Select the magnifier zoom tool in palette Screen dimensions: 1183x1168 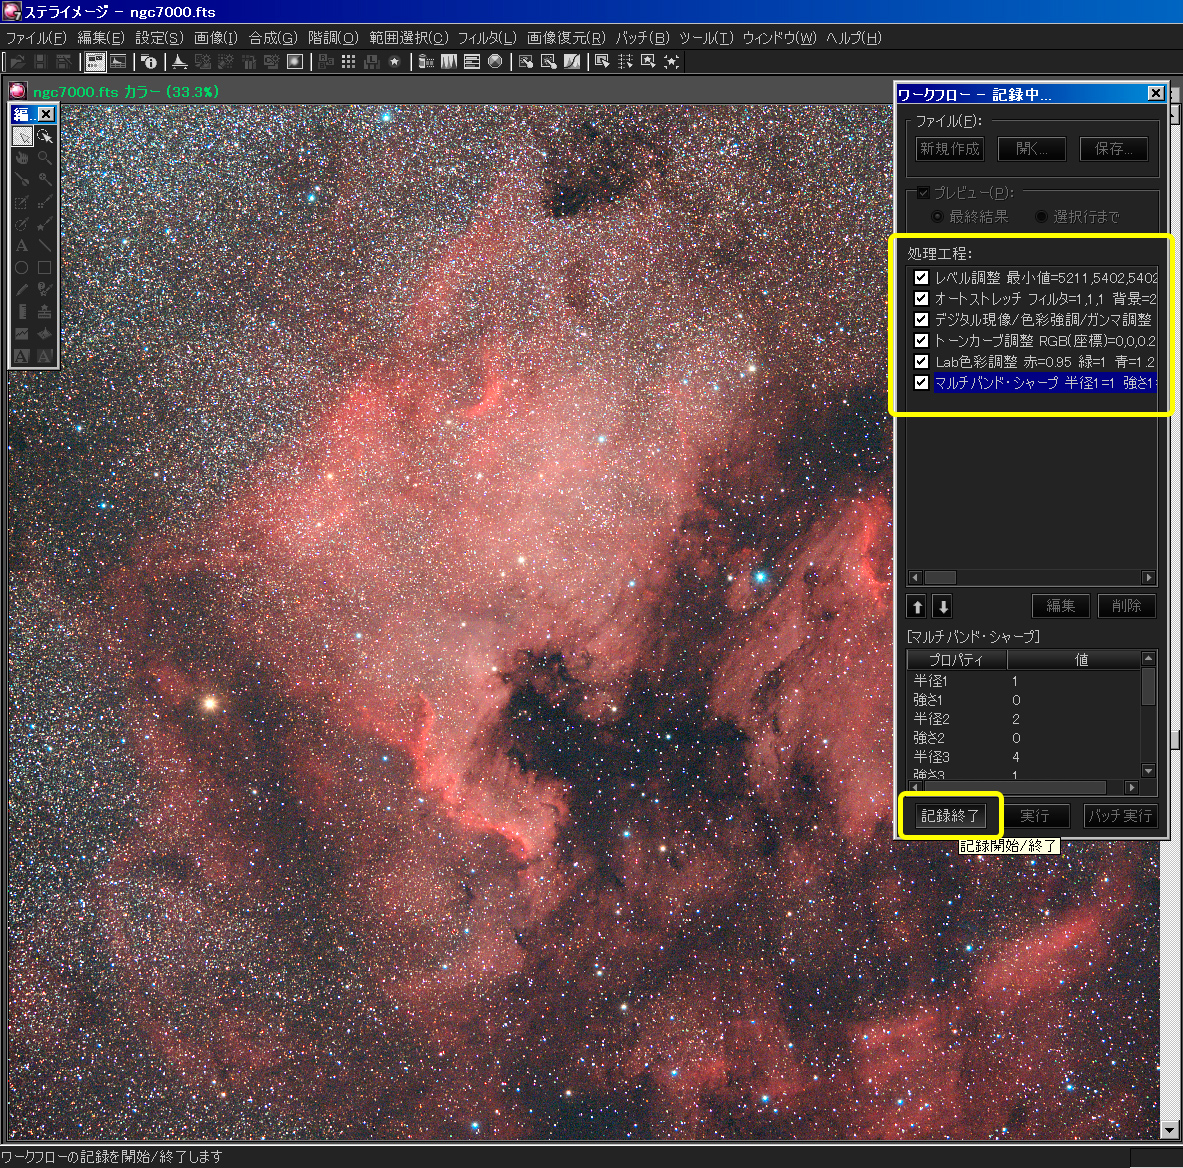point(44,158)
